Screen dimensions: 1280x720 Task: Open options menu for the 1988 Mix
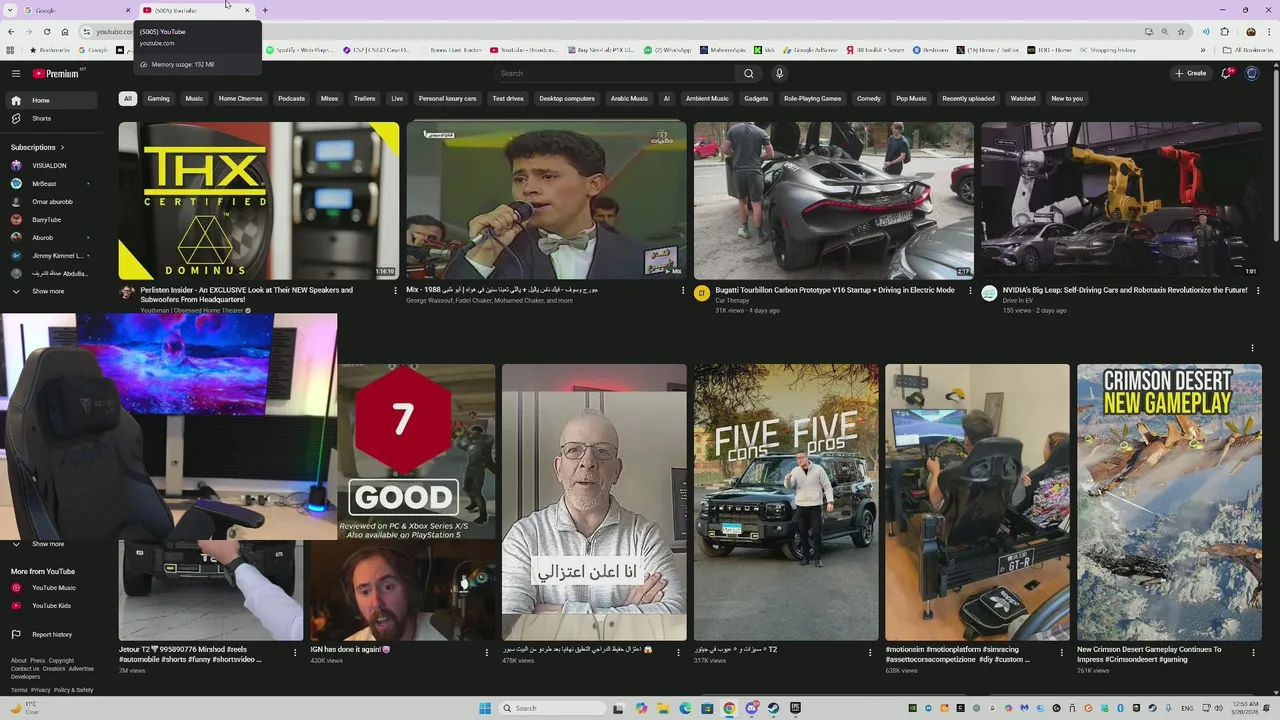(x=683, y=291)
